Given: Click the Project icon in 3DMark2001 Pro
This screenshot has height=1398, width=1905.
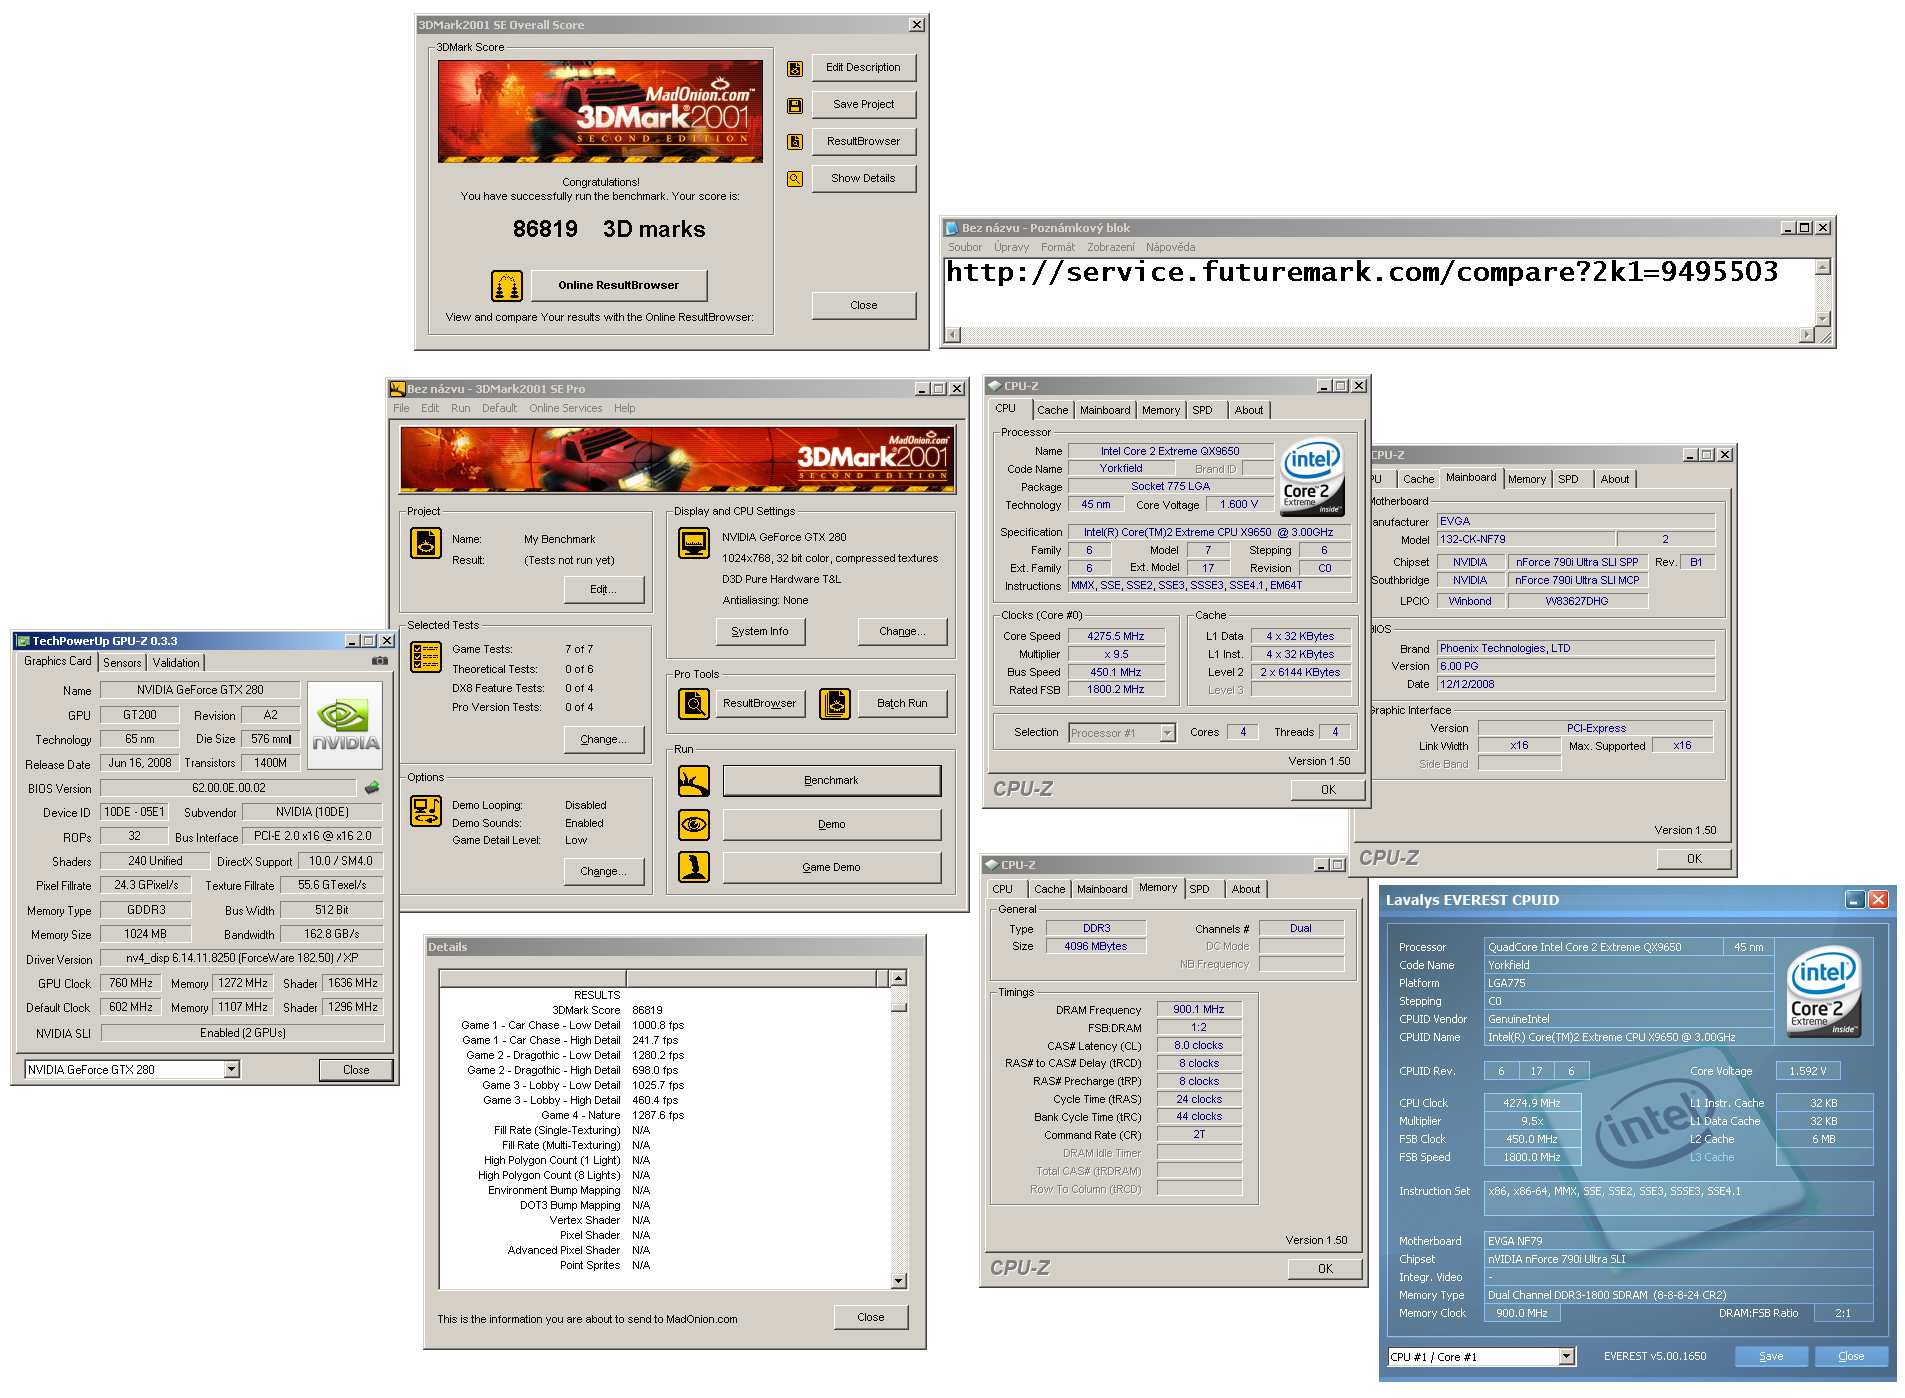Looking at the screenshot, I should [426, 543].
